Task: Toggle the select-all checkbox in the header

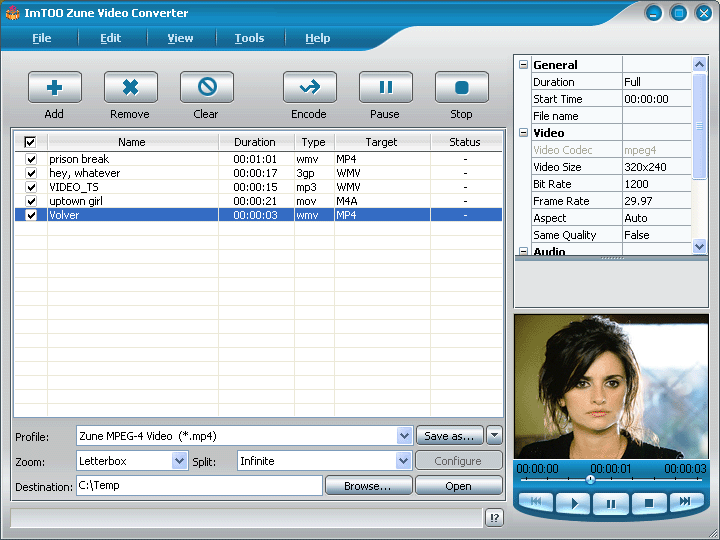Action: pyautogui.click(x=30, y=142)
